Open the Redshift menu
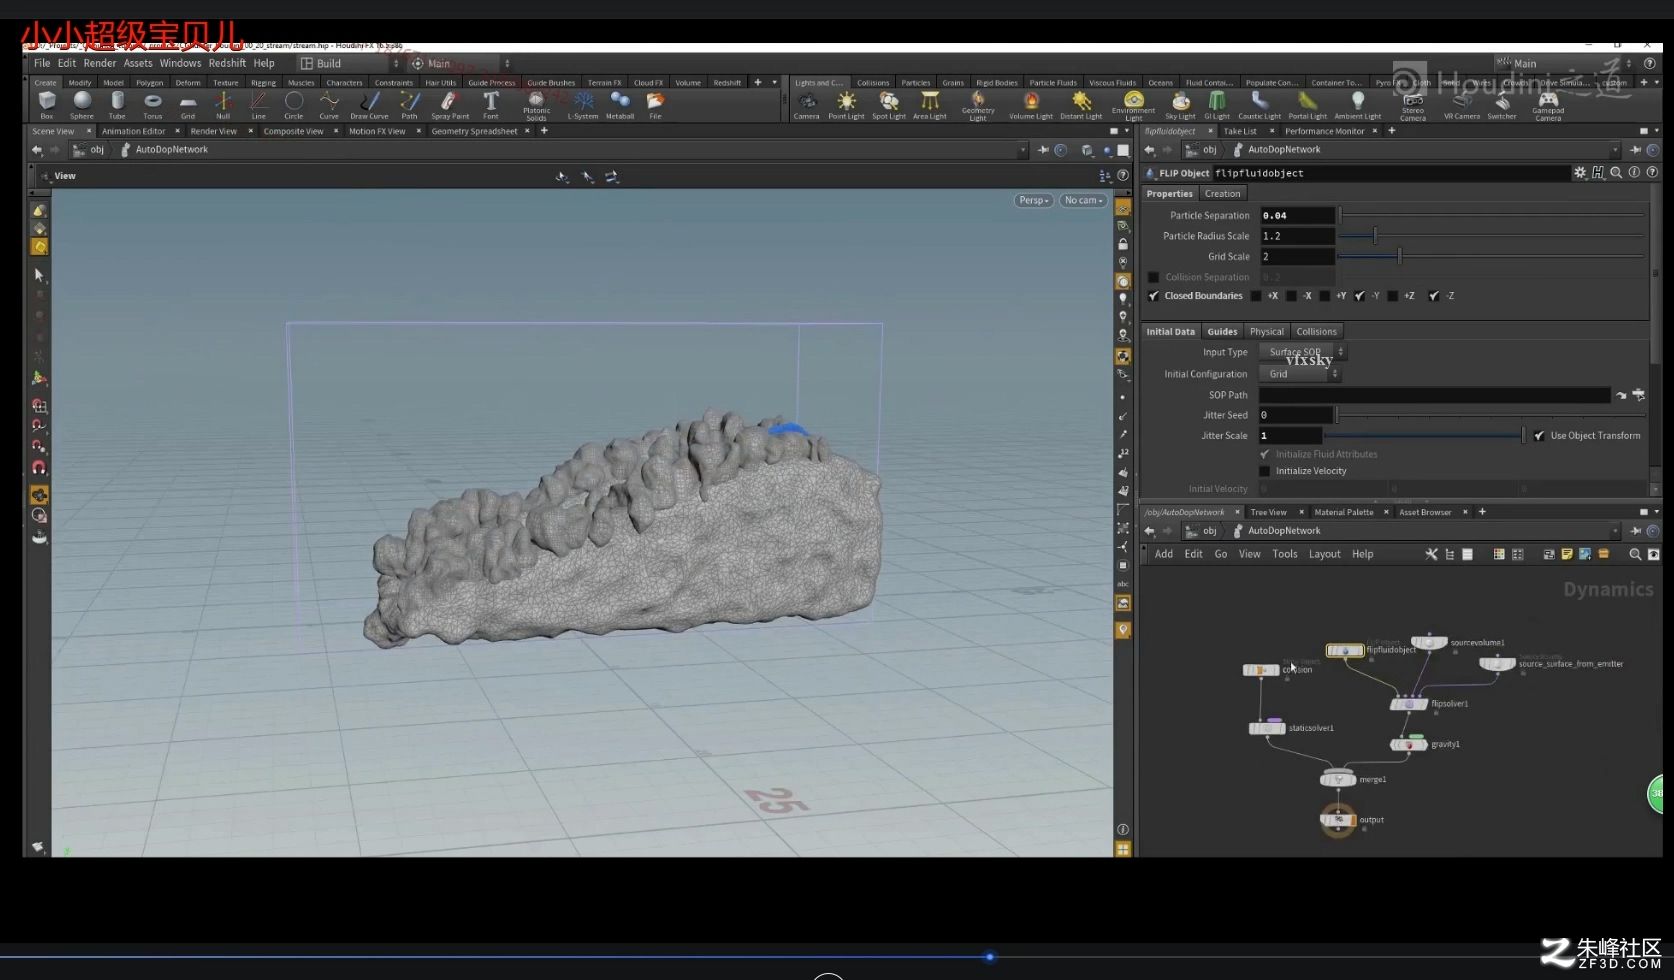The height and width of the screenshot is (980, 1674). tap(227, 63)
